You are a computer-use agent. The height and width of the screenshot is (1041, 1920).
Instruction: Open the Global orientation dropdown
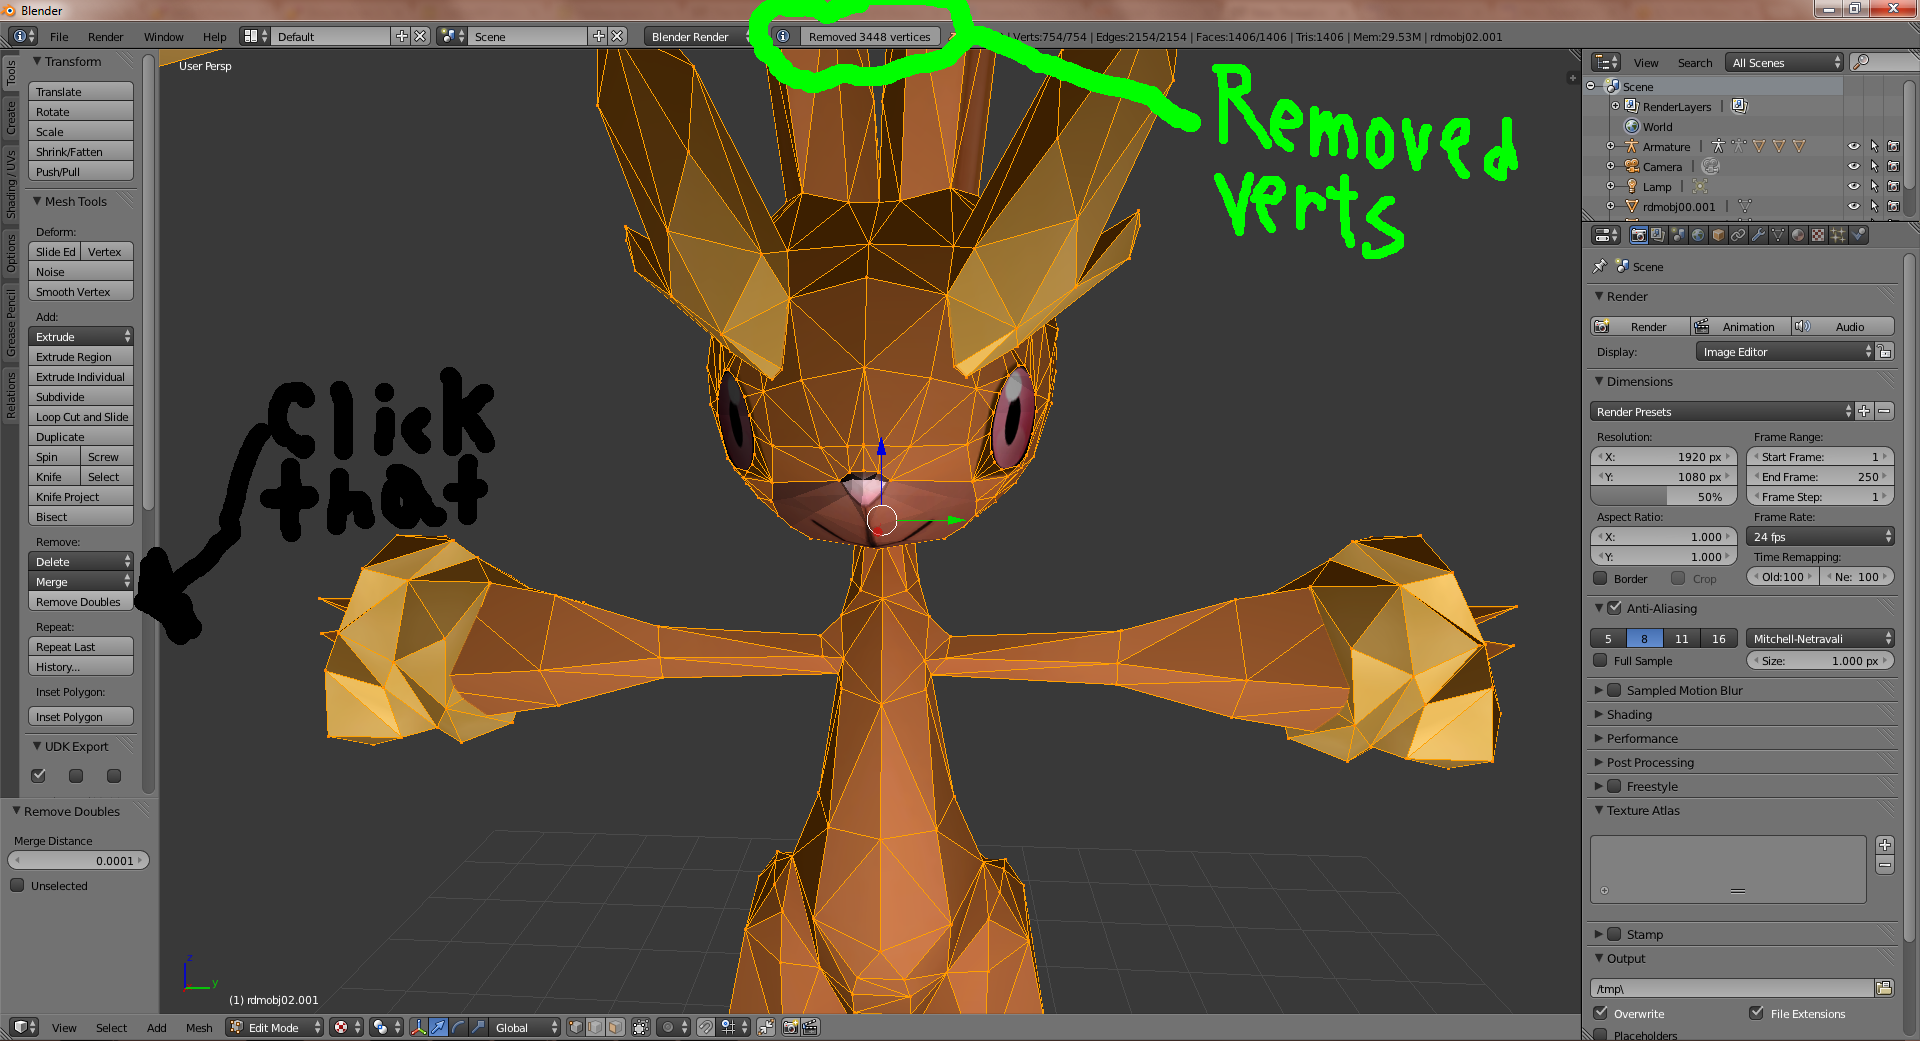point(526,1027)
